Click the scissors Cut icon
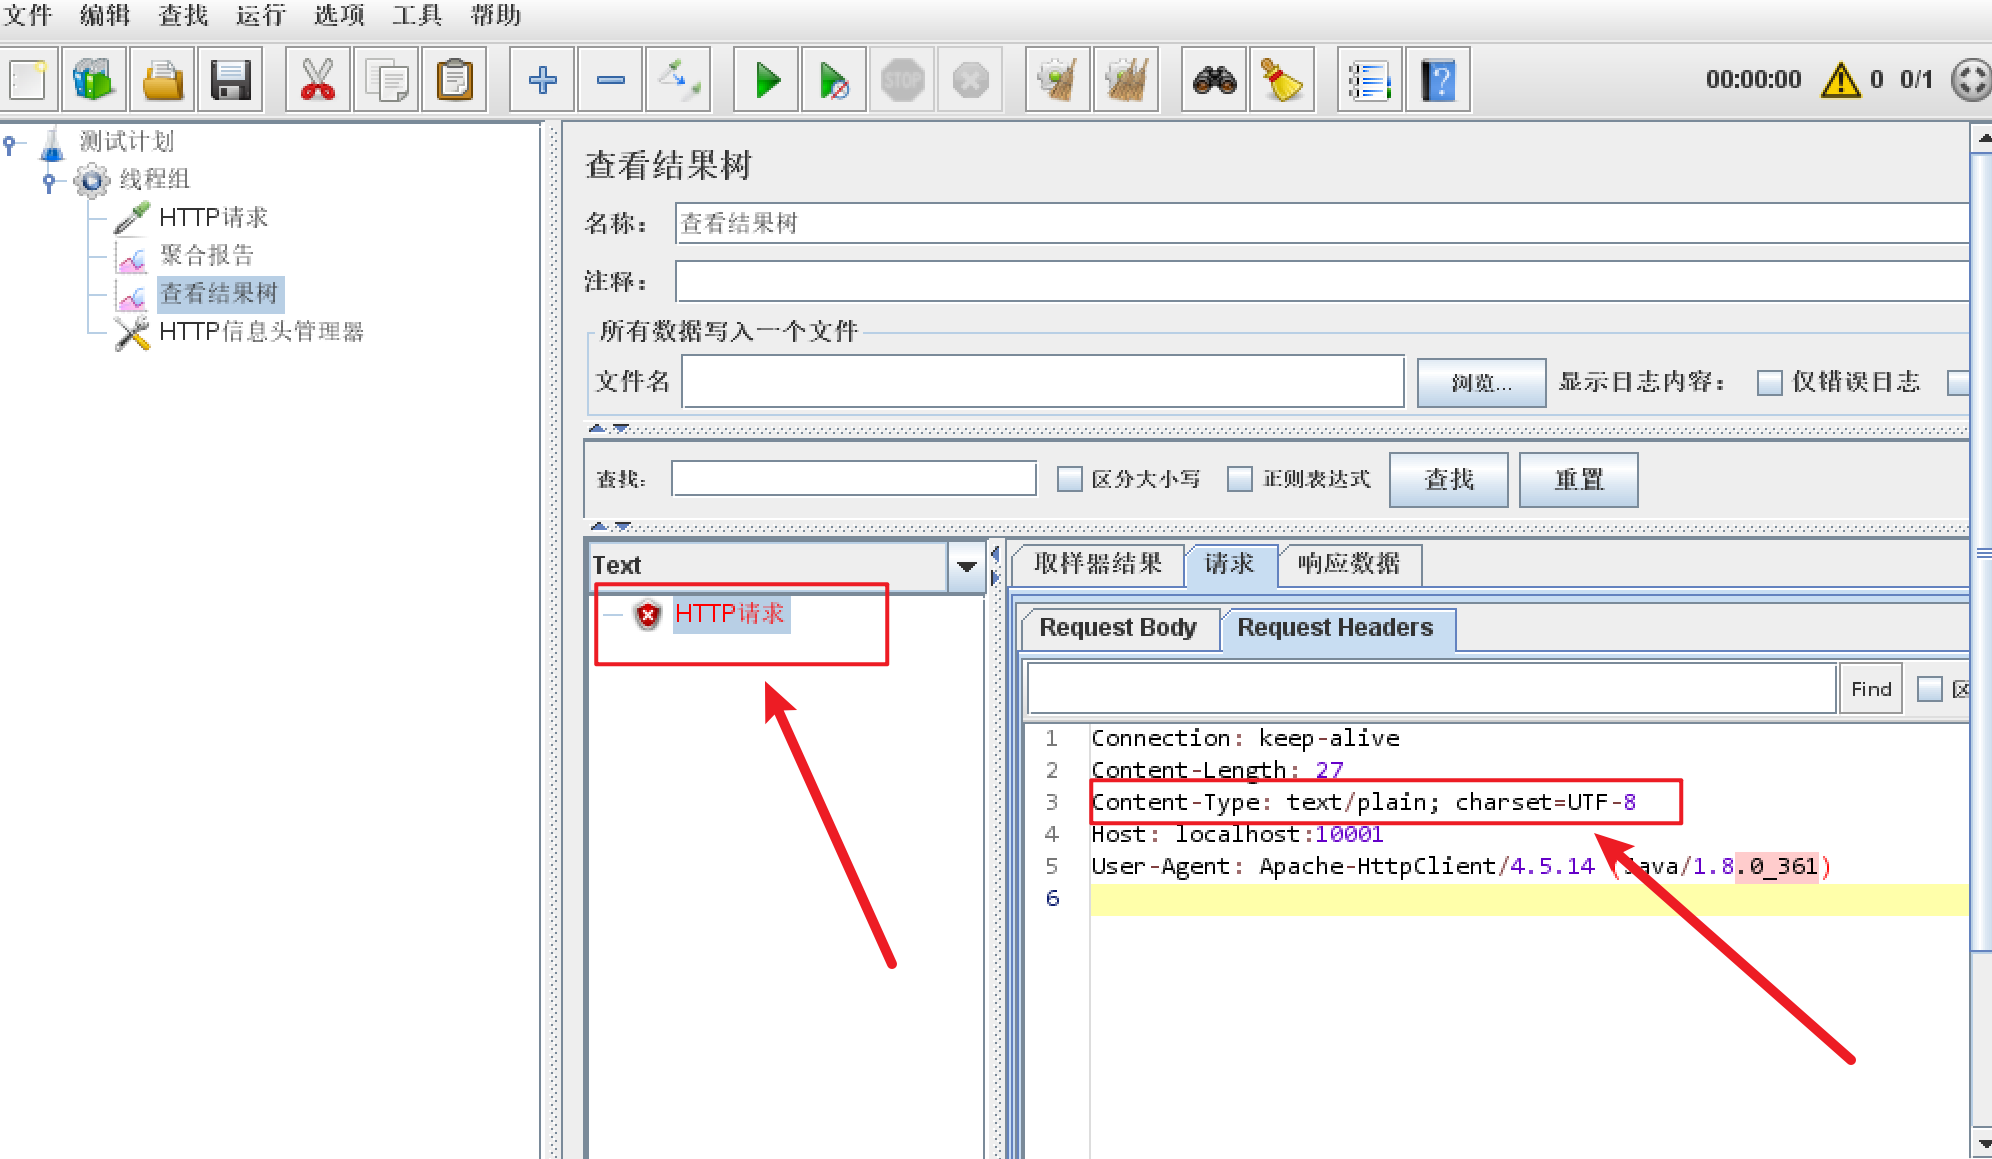The image size is (1992, 1159). point(318,80)
